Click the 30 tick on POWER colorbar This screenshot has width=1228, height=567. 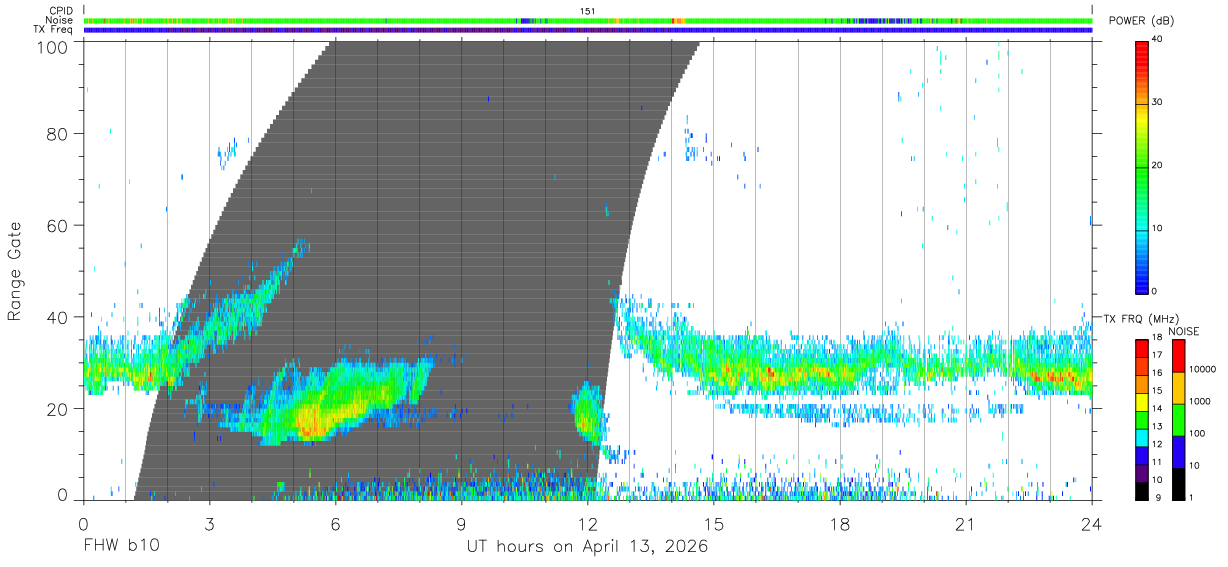tap(1158, 103)
